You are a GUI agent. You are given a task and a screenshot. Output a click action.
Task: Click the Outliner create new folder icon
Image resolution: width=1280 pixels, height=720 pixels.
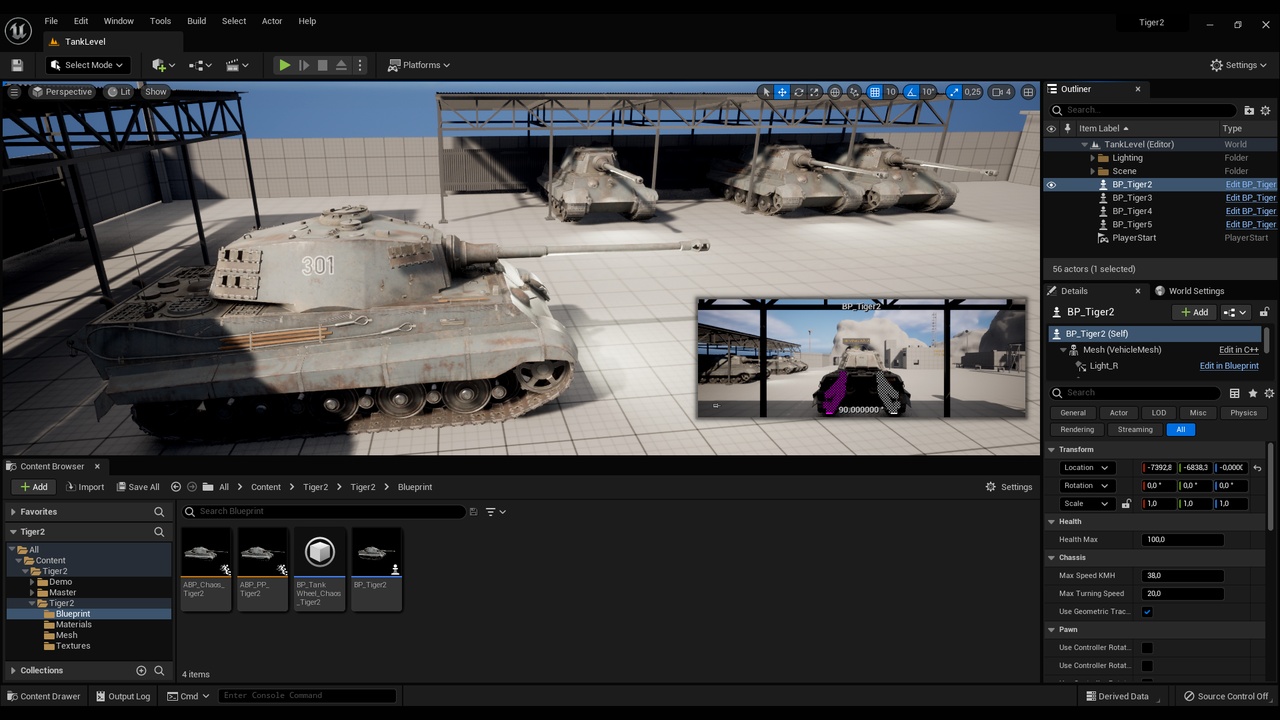[1249, 110]
